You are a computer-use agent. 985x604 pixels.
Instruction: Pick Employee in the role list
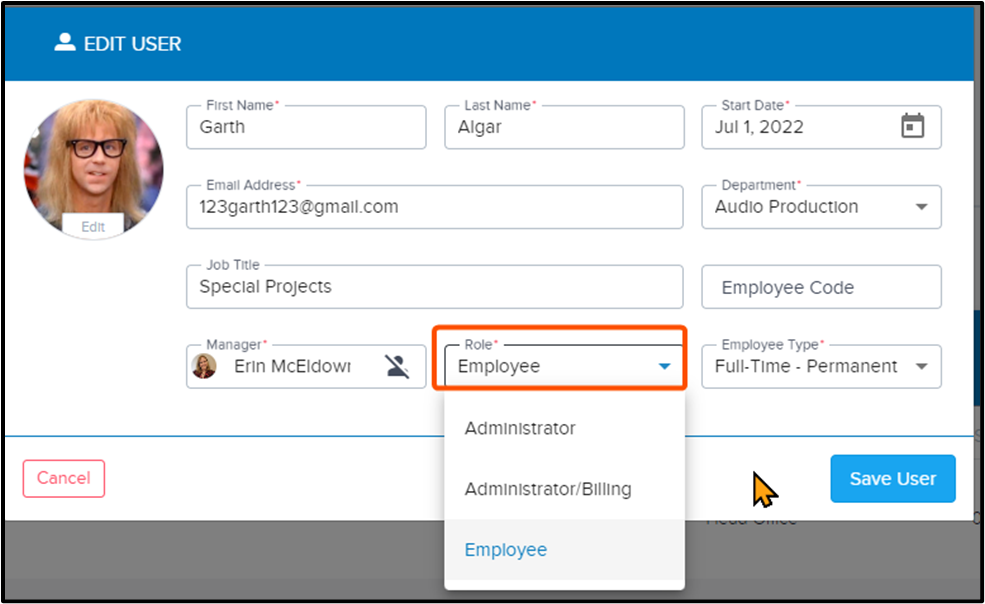(506, 550)
